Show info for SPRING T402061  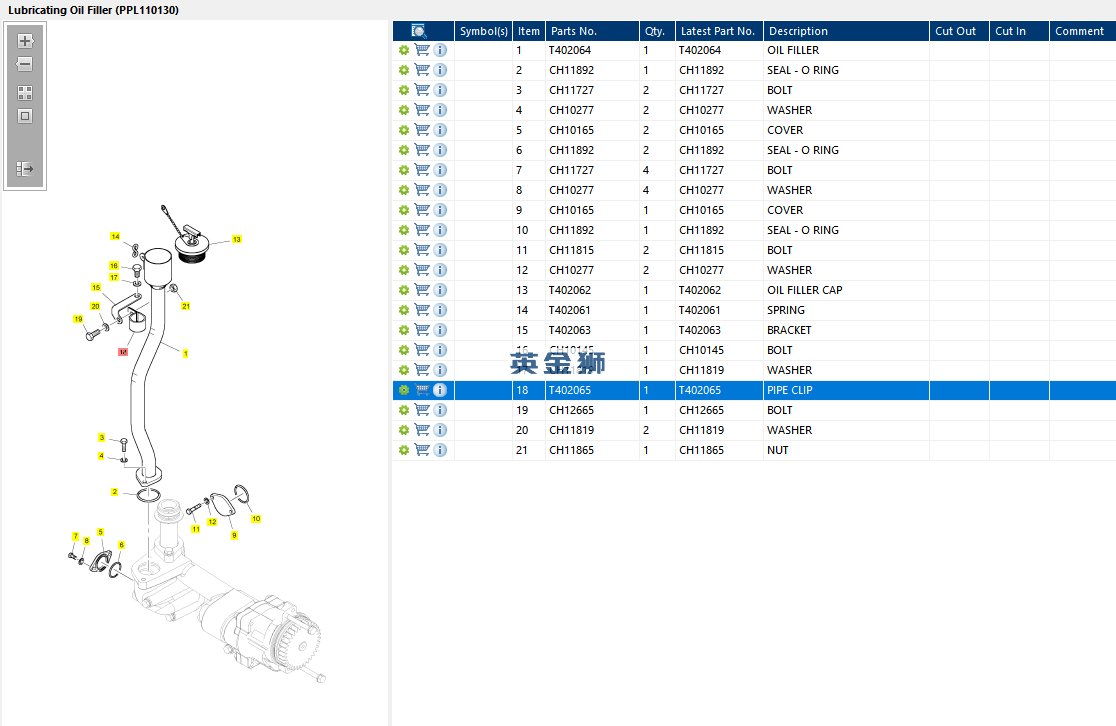pos(440,310)
